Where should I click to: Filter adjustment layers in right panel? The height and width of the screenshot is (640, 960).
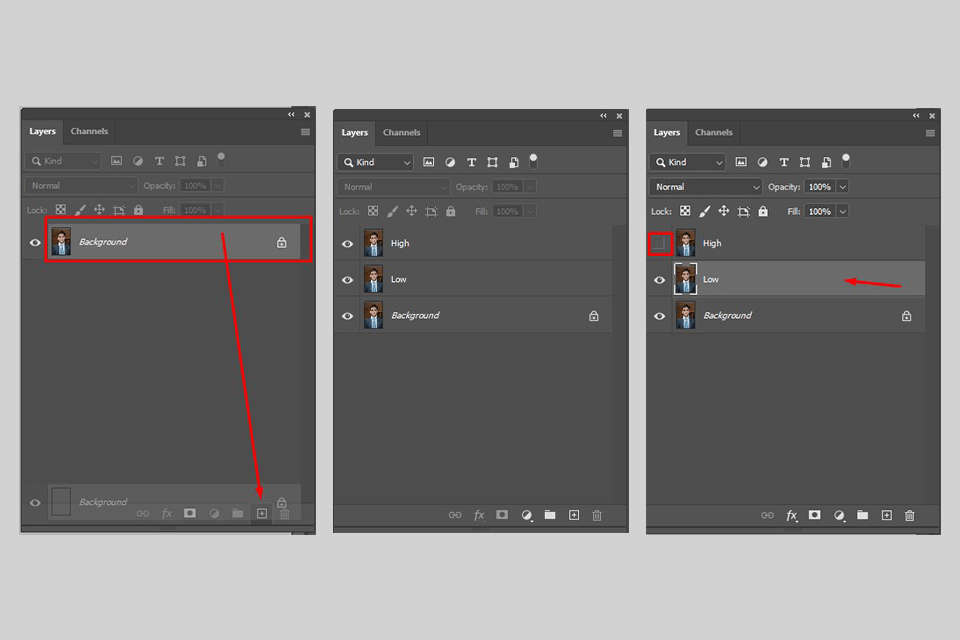762,162
